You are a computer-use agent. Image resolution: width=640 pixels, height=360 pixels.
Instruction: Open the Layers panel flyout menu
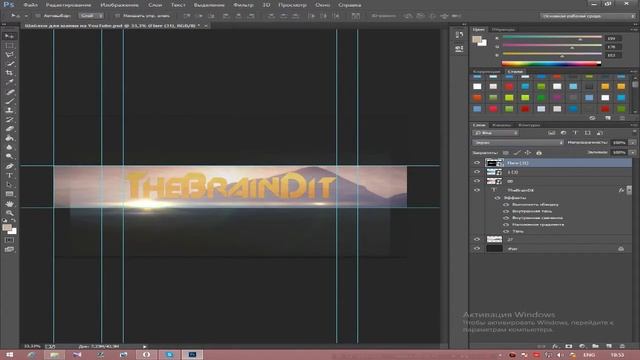634,125
